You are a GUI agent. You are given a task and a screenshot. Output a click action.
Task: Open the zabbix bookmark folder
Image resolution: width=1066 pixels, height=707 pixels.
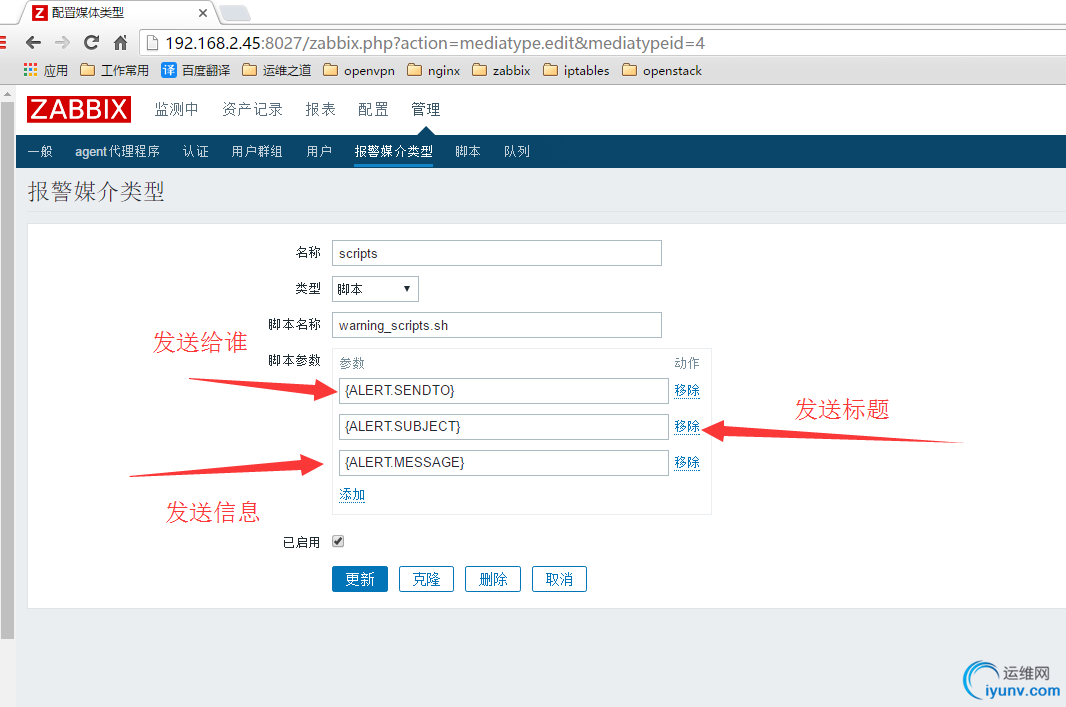(501, 70)
